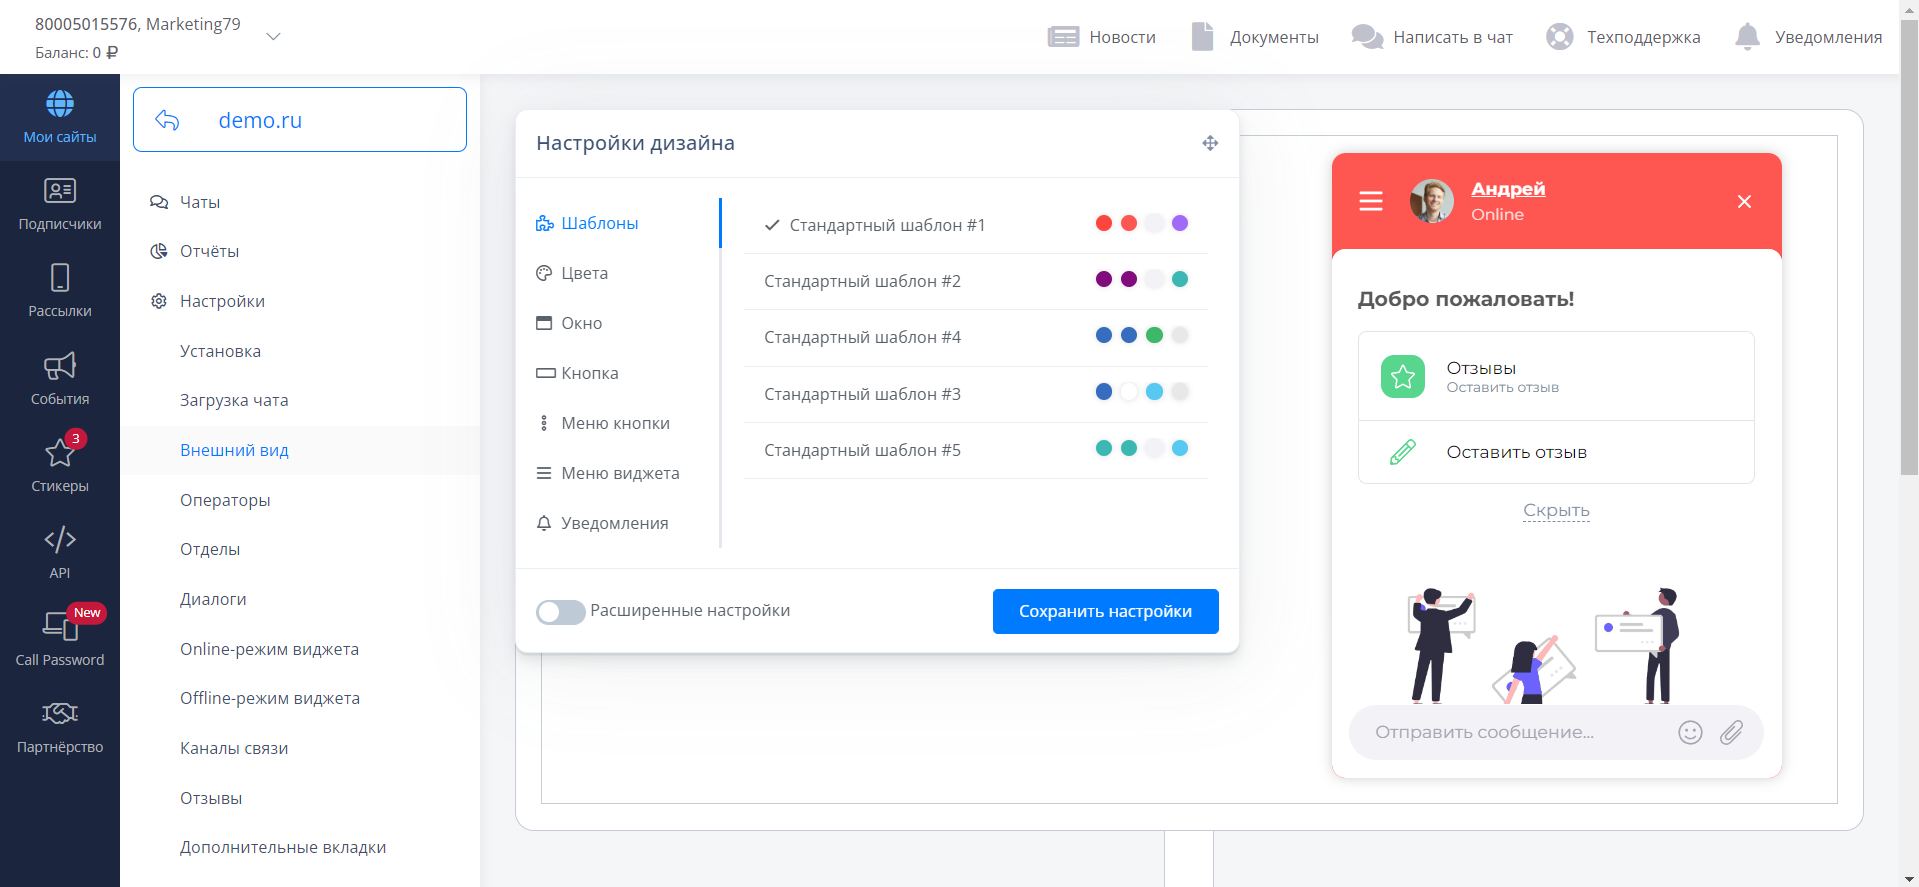Open the Рассылки phone icon section
The image size is (1919, 887).
click(60, 277)
